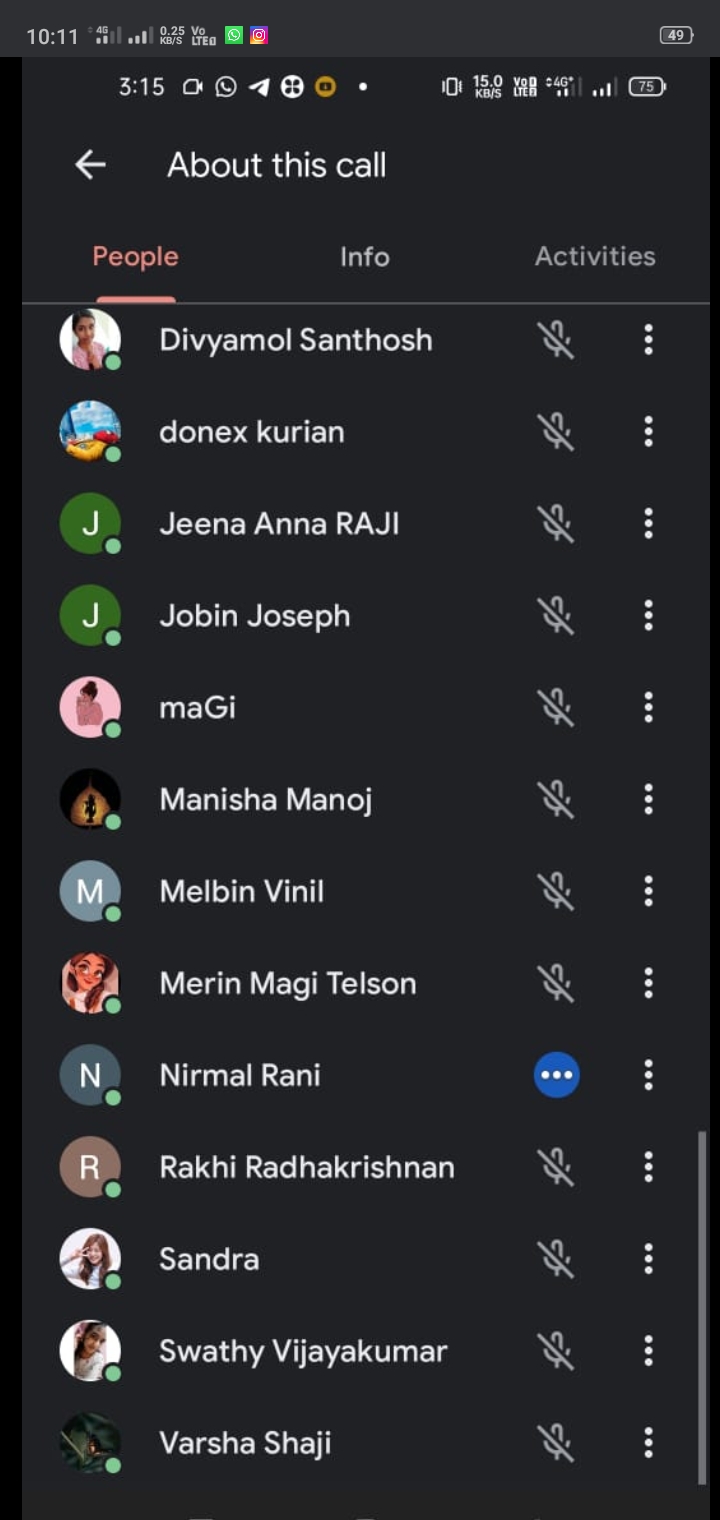Open the Activities tab

click(x=595, y=257)
